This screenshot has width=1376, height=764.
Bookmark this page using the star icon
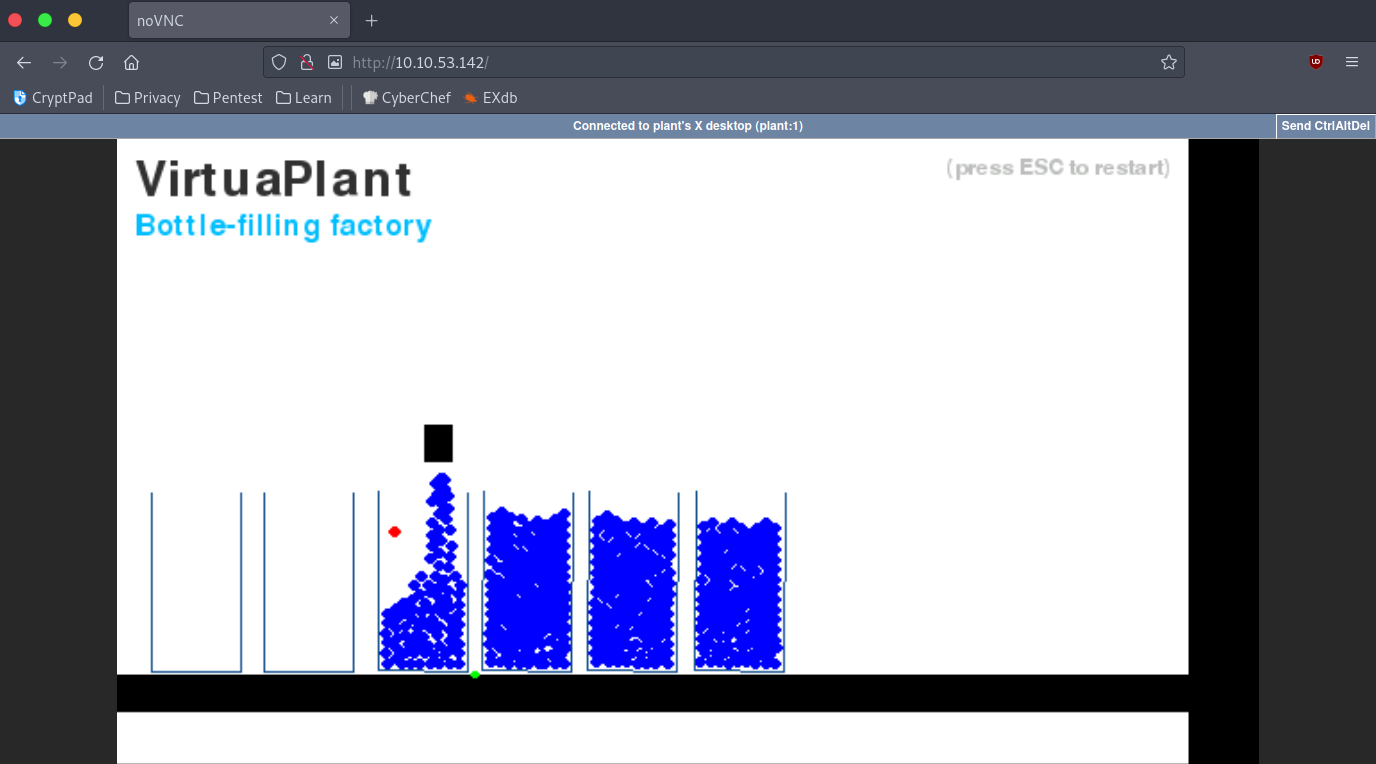pyautogui.click(x=1168, y=61)
